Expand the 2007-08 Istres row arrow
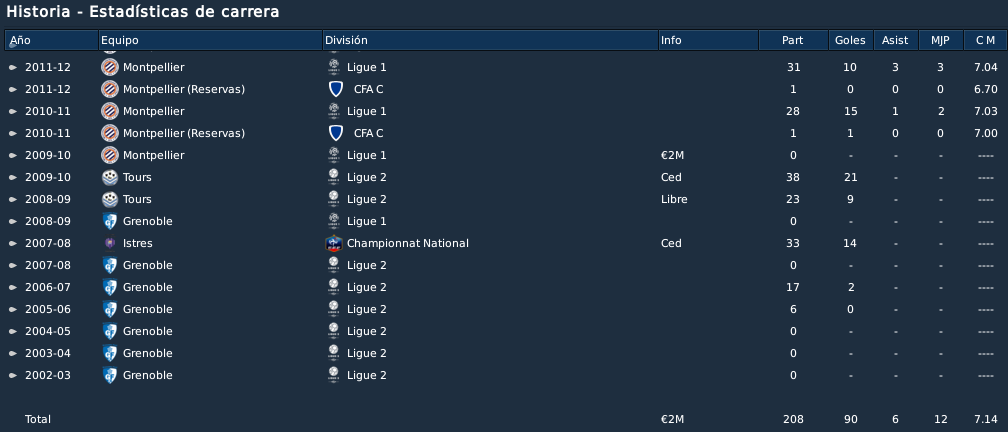The width and height of the screenshot is (1008, 432). [13, 244]
